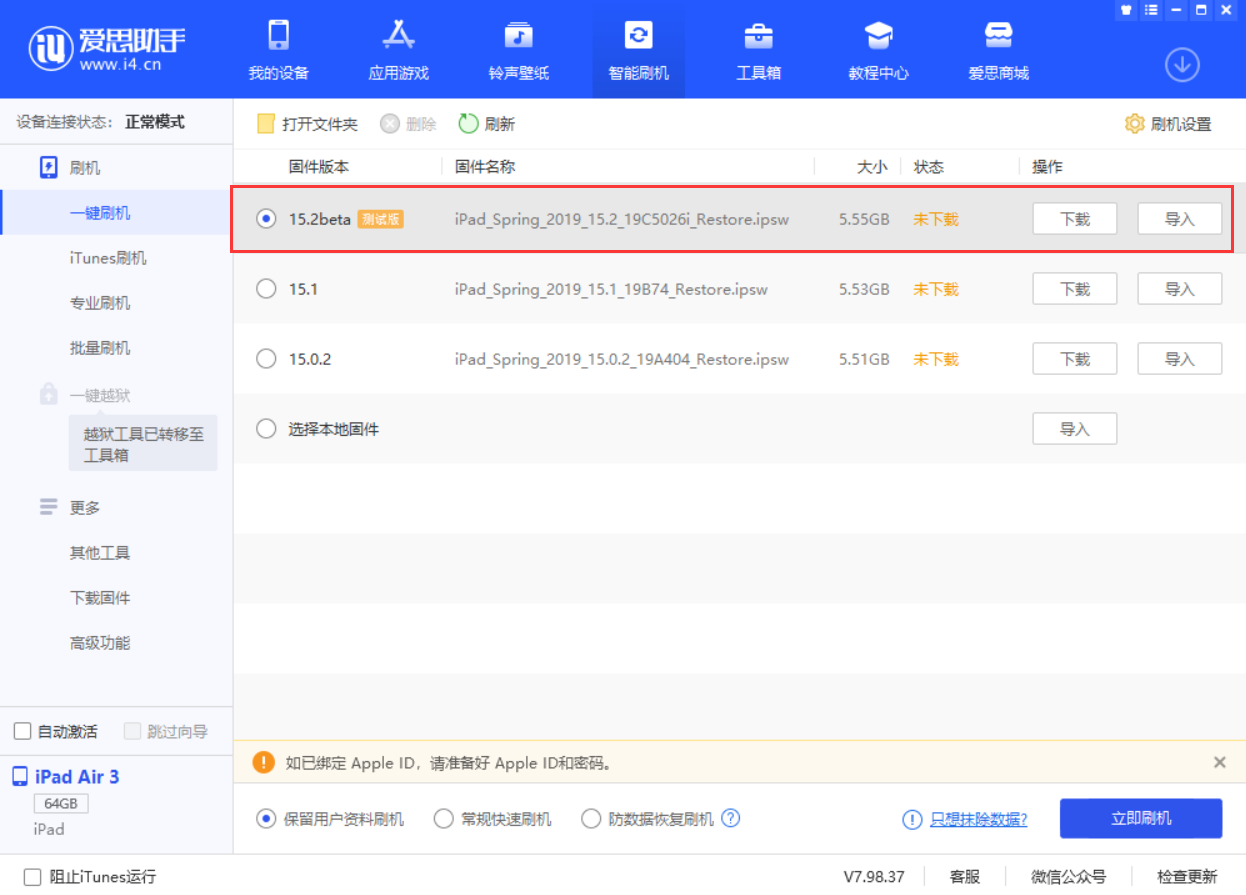Click the info icon beside 只想抹除数据
Viewport: 1246px width, 895px height.
[x=912, y=819]
